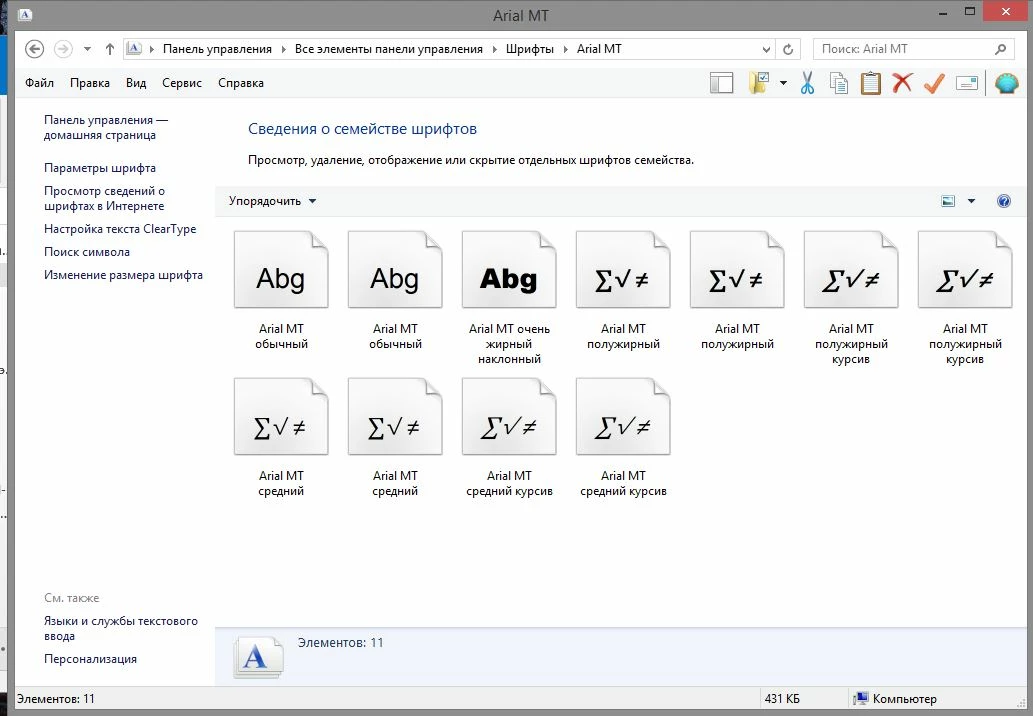Image resolution: width=1033 pixels, height=716 pixels.
Task: Open Языки и службы текстового ввода link
Action: (121, 628)
